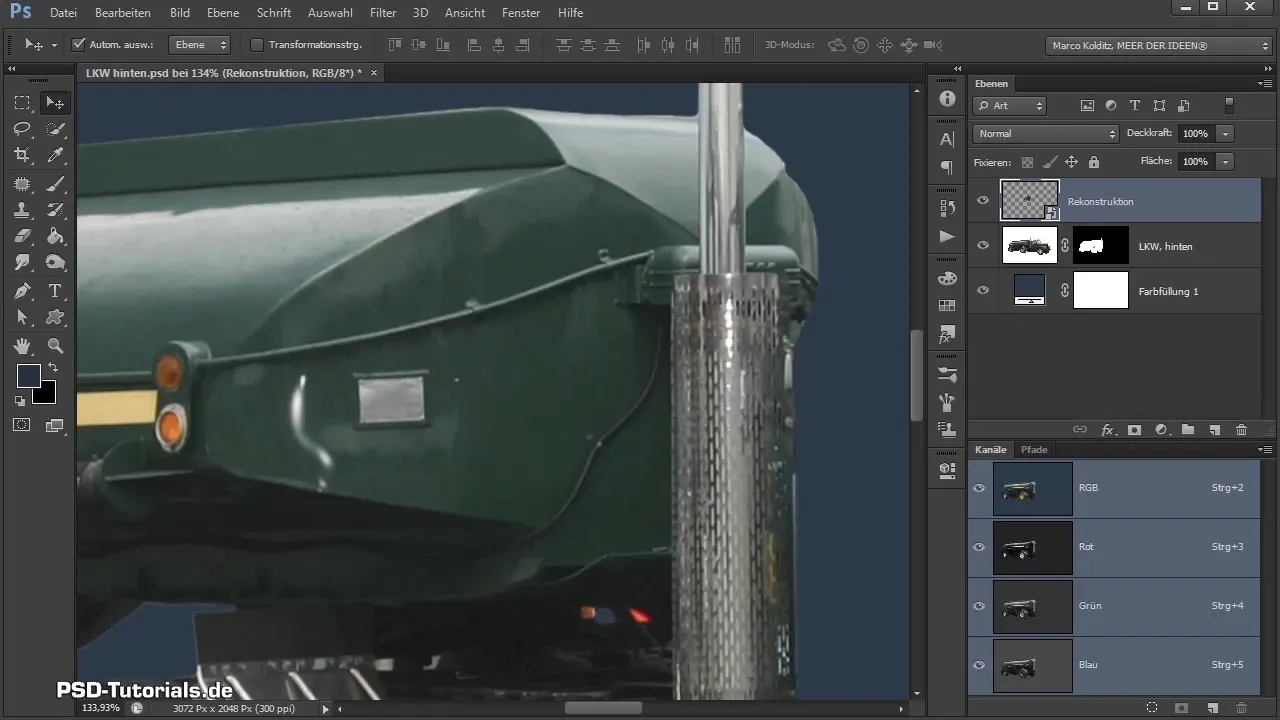The height and width of the screenshot is (720, 1280).
Task: Click the LKW, hinten layer mask thumbnail
Action: point(1101,246)
